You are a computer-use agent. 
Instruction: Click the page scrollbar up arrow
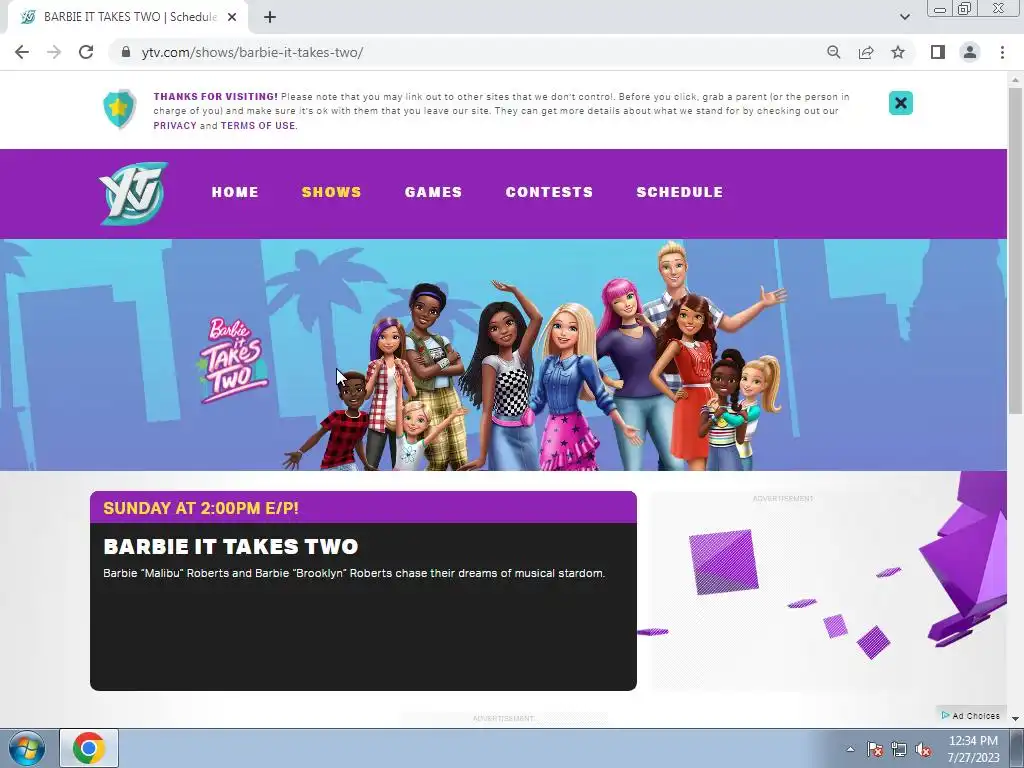click(1015, 80)
